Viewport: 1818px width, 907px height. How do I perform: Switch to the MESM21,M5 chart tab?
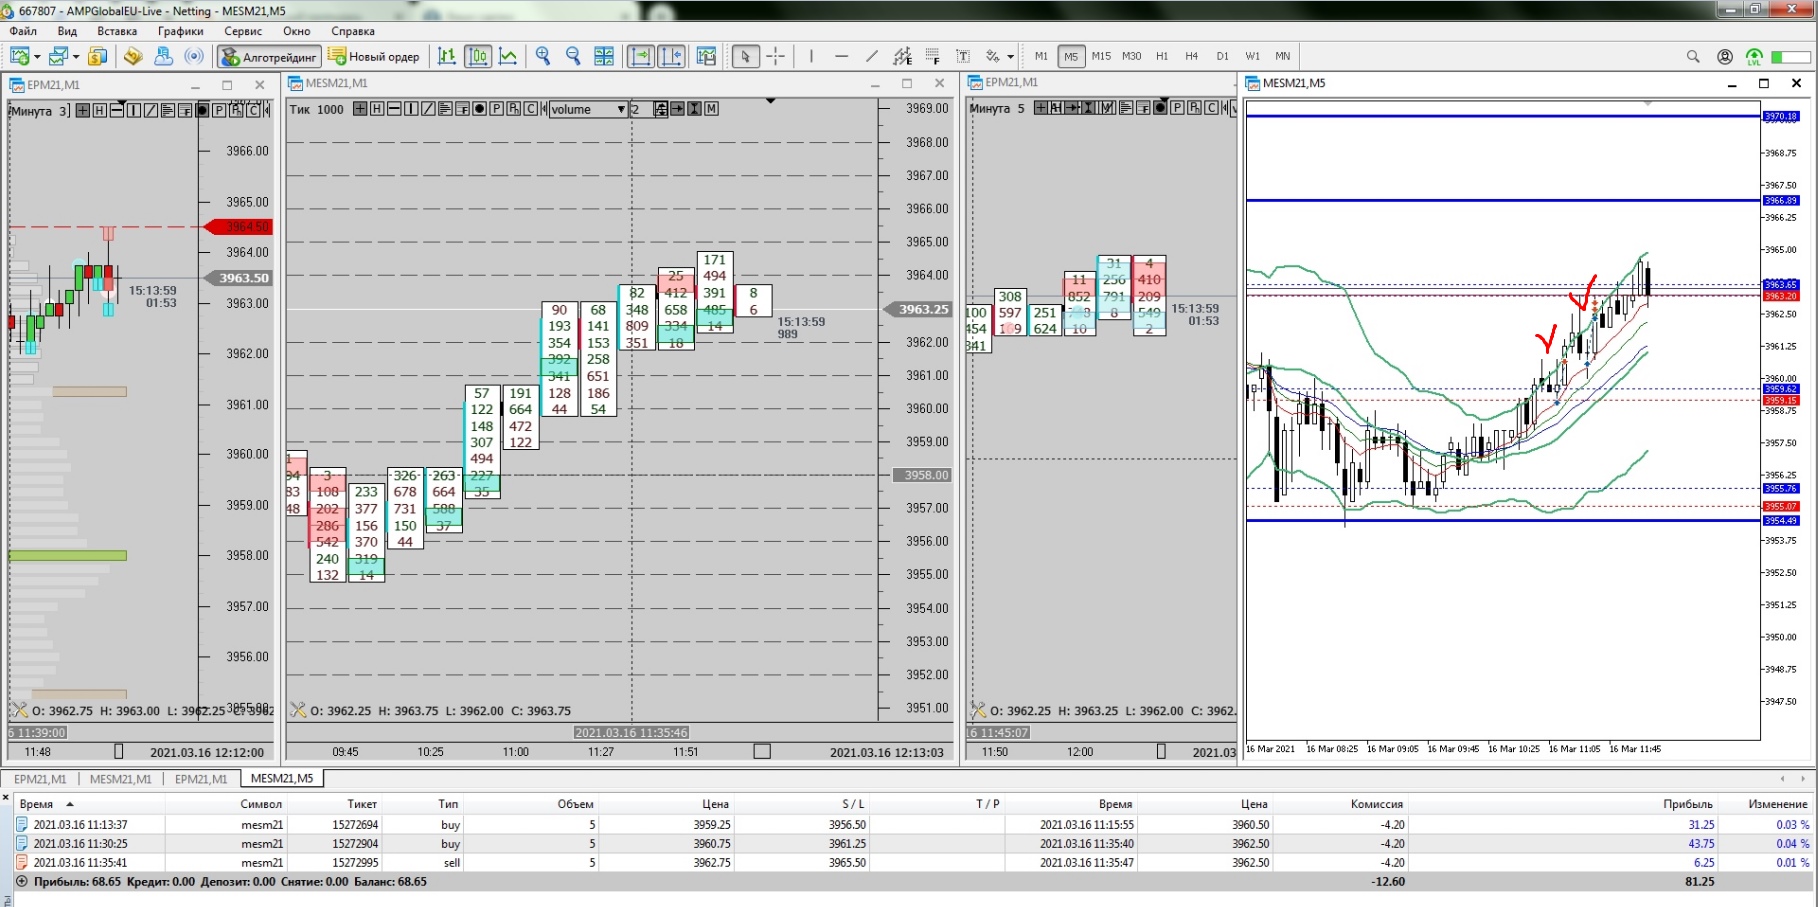(x=282, y=778)
